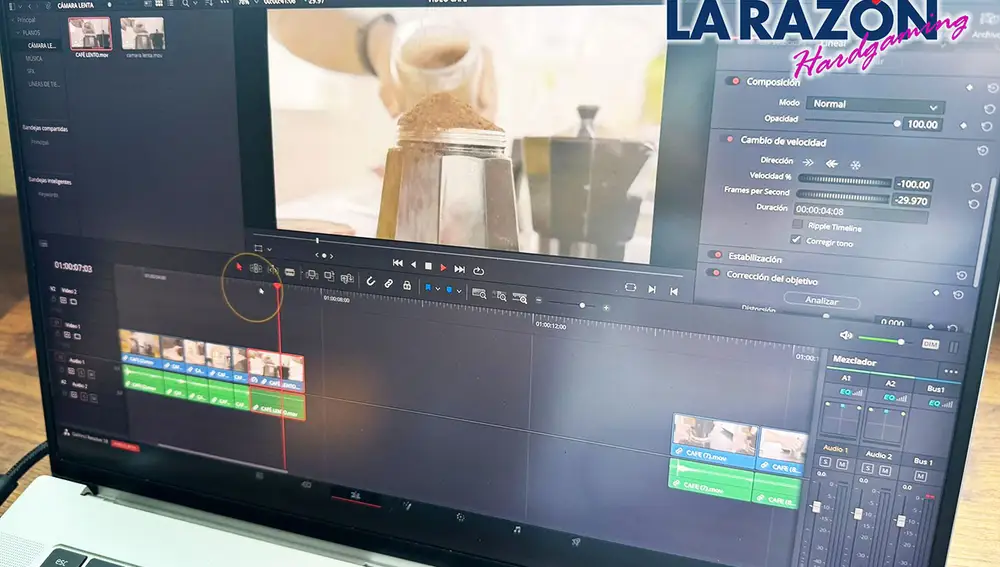
Task: Open the marker color dropdown arrow
Action: tap(459, 291)
